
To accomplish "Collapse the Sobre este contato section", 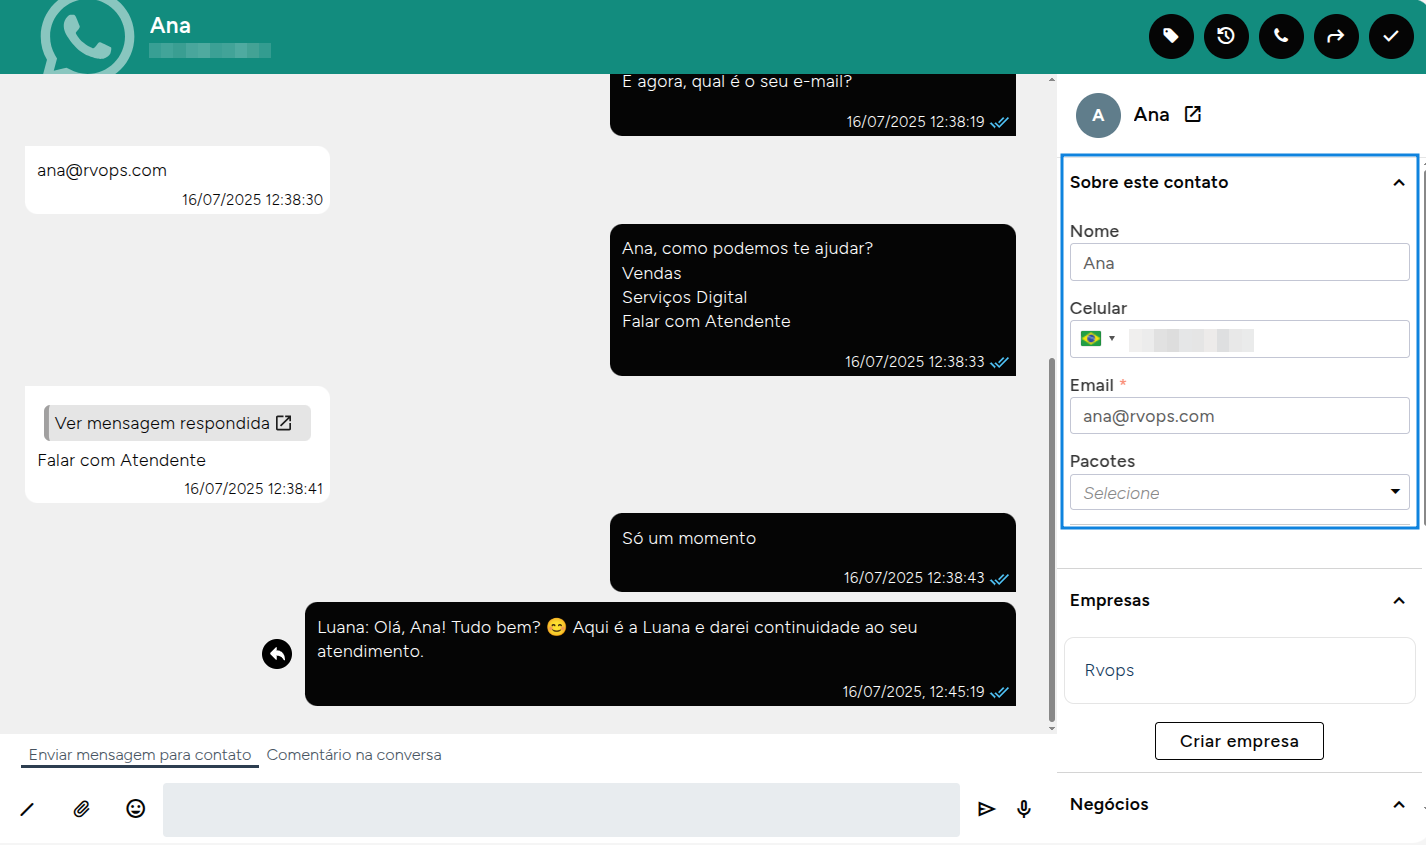I will point(1398,183).
